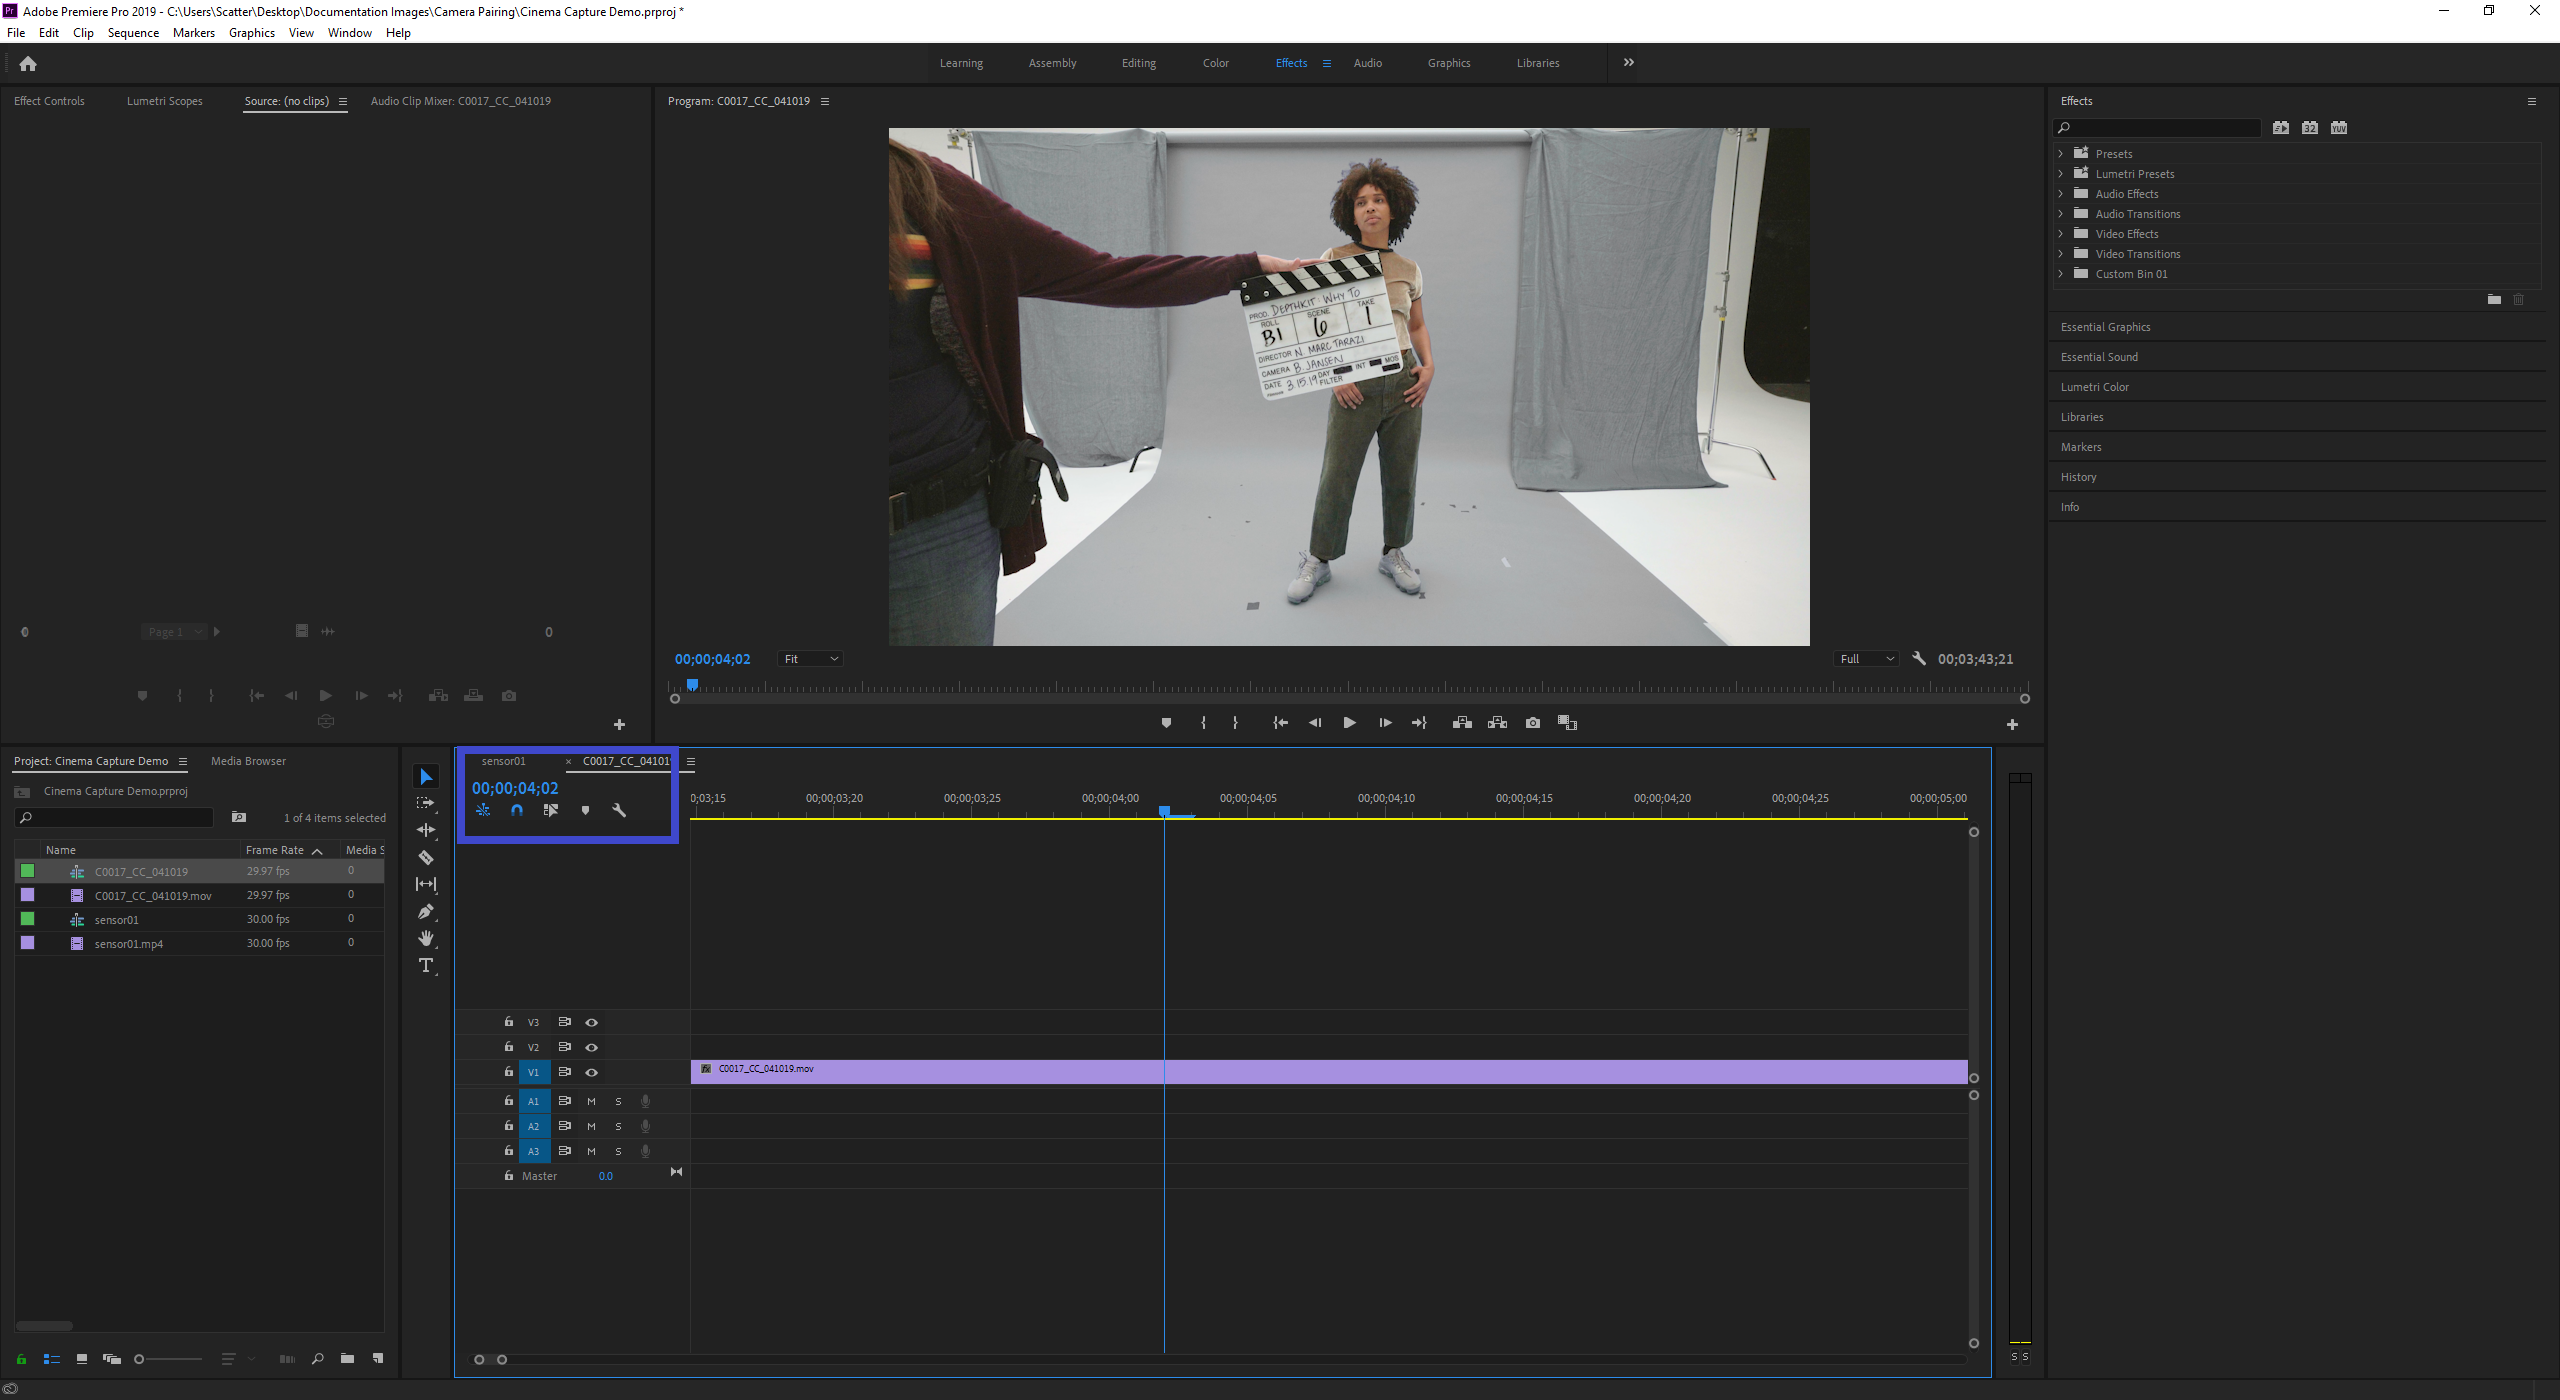The image size is (2560, 1400).
Task: Expand the Video Effects folder
Action: click(x=2060, y=234)
